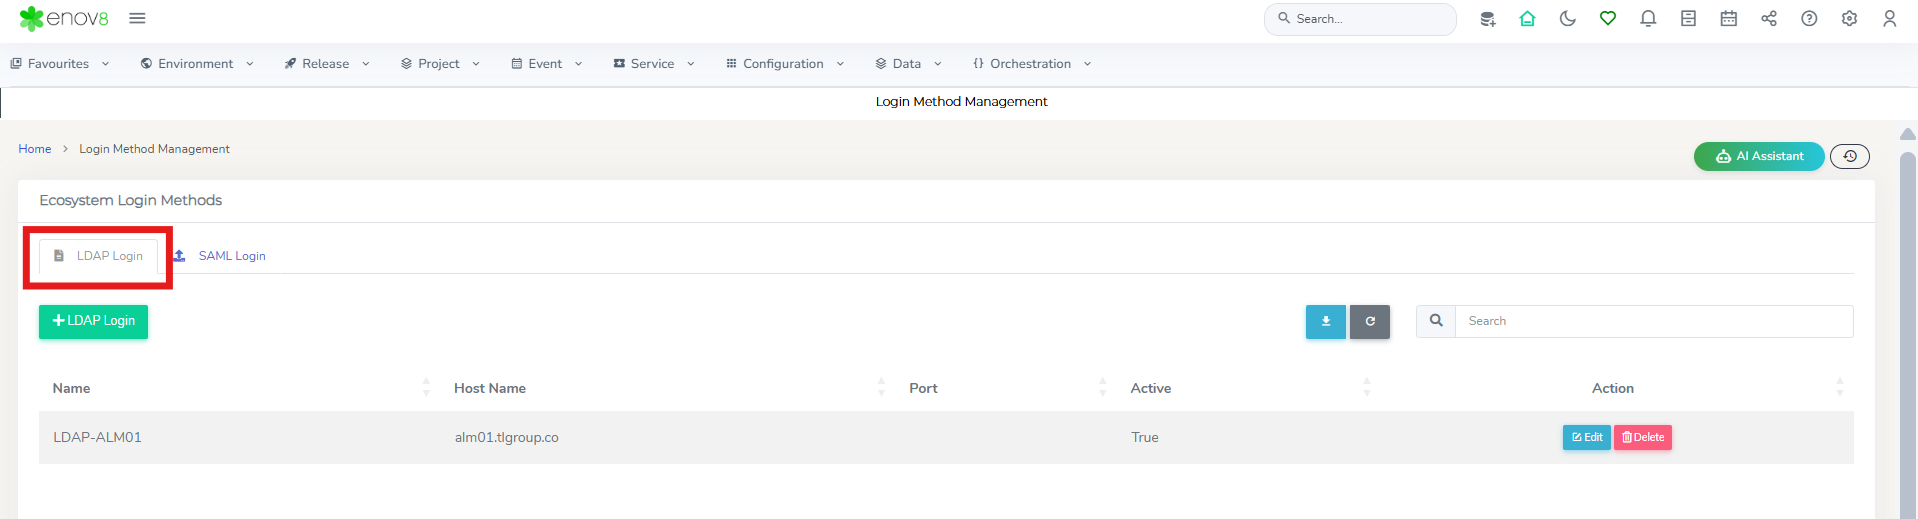Open the user profile icon
Image resolution: width=1918 pixels, height=519 pixels.
tap(1889, 18)
